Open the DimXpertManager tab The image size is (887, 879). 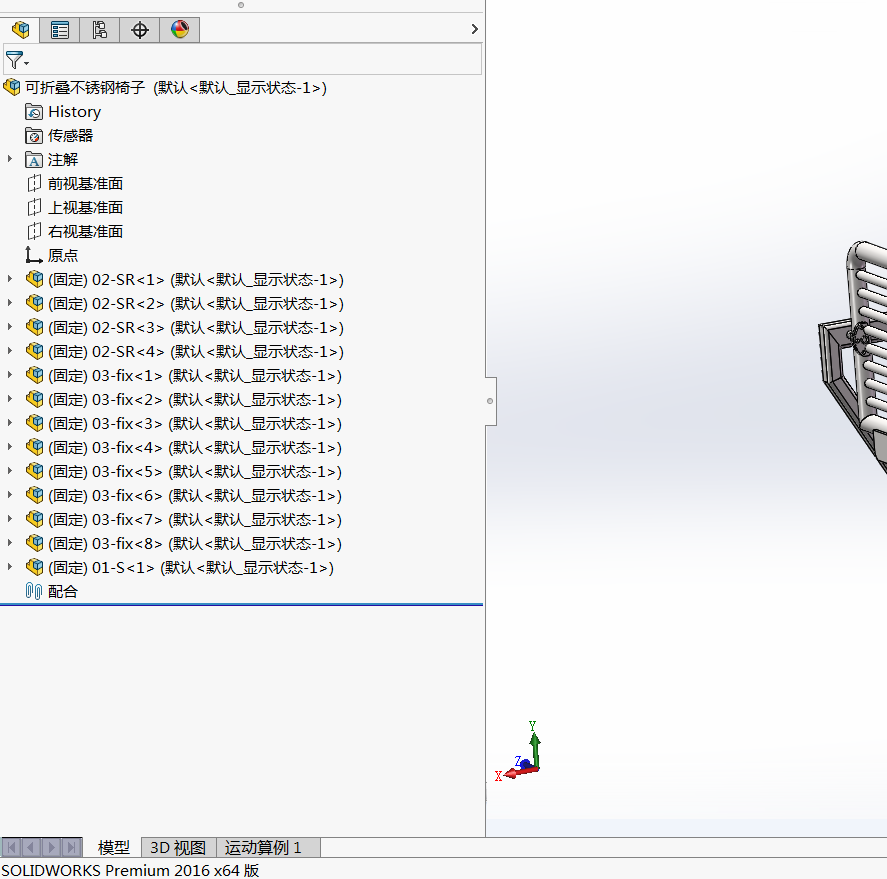[140, 29]
